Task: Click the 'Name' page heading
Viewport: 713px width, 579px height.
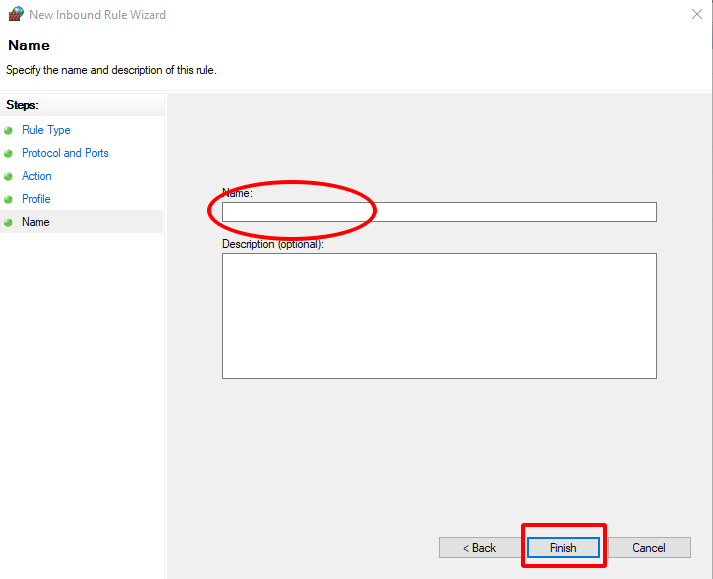Action: pyautogui.click(x=29, y=45)
